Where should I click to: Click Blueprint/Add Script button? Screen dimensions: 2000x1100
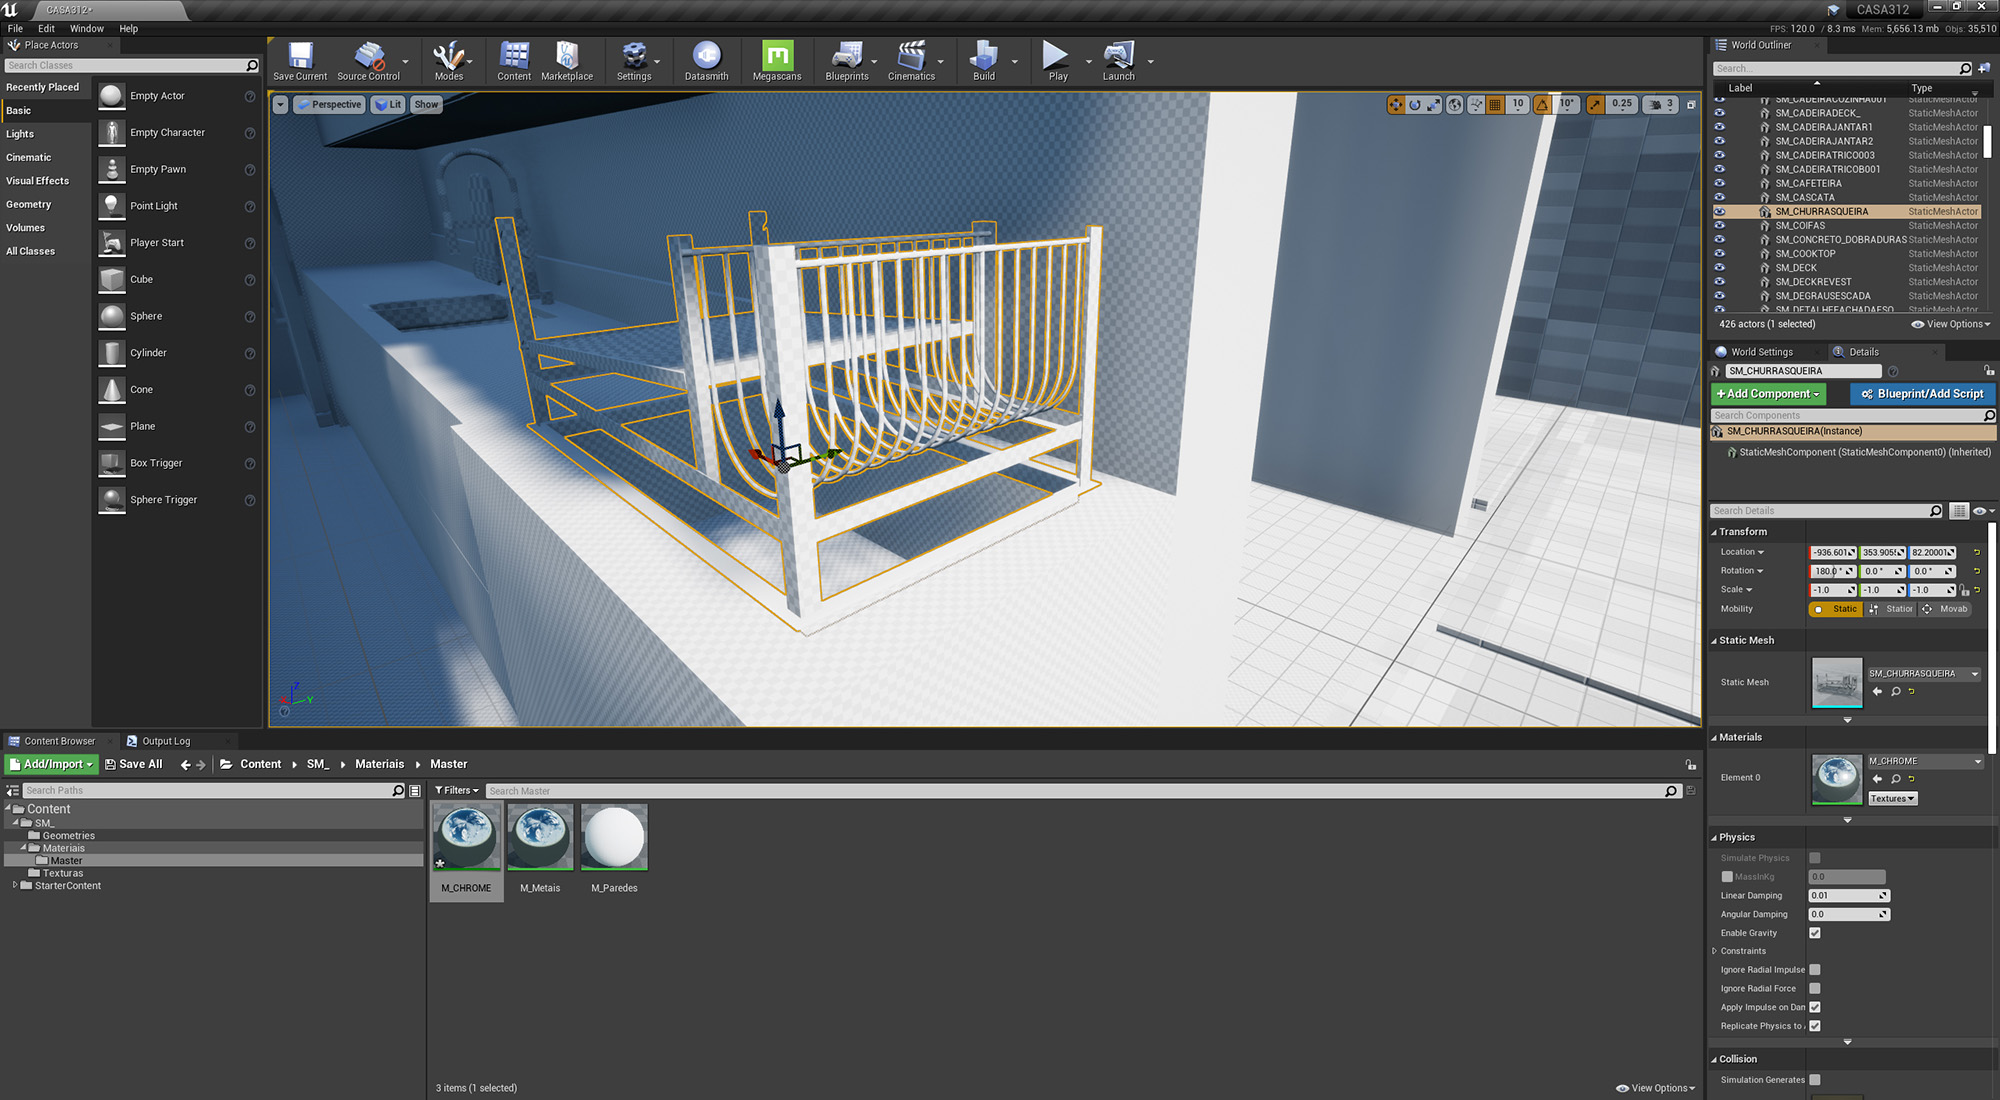coord(1922,394)
